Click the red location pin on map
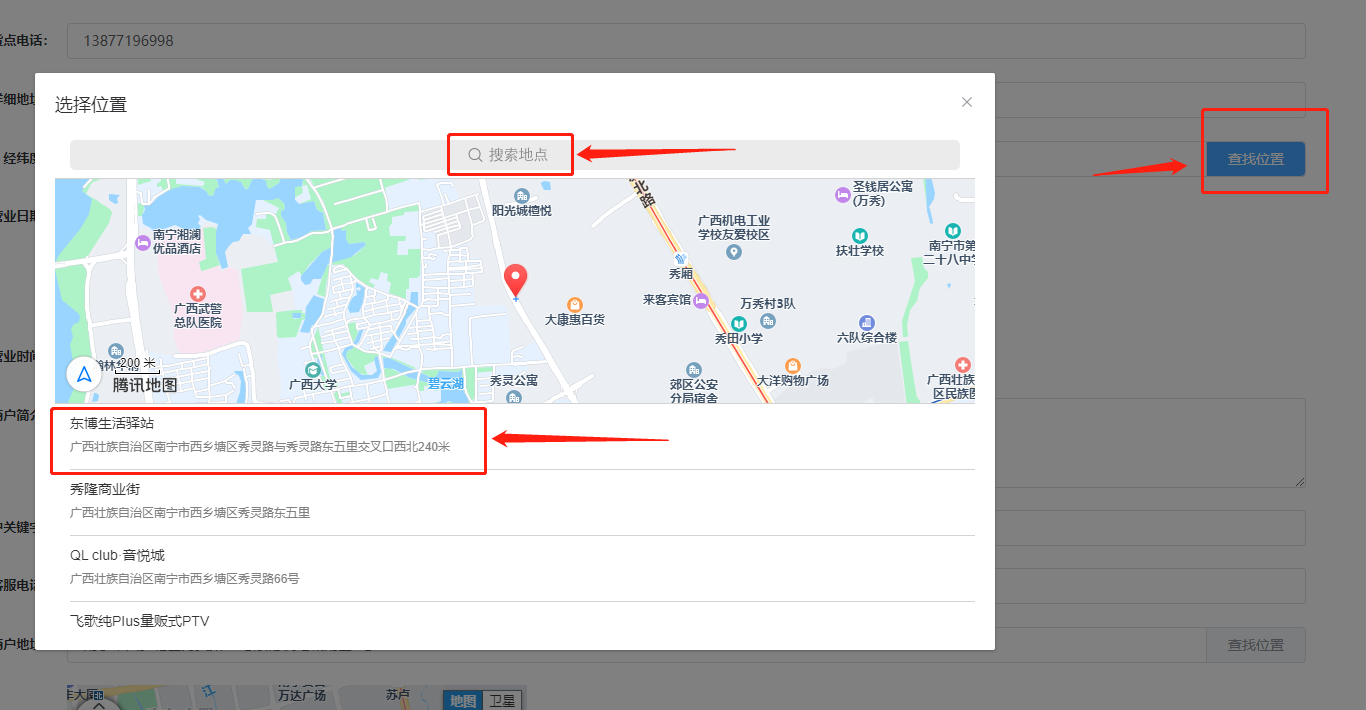Image resolution: width=1366 pixels, height=710 pixels. tap(515, 280)
